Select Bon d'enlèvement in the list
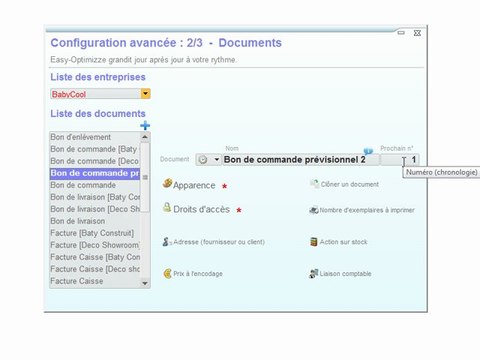This screenshot has height=360, width=480. click(95, 137)
